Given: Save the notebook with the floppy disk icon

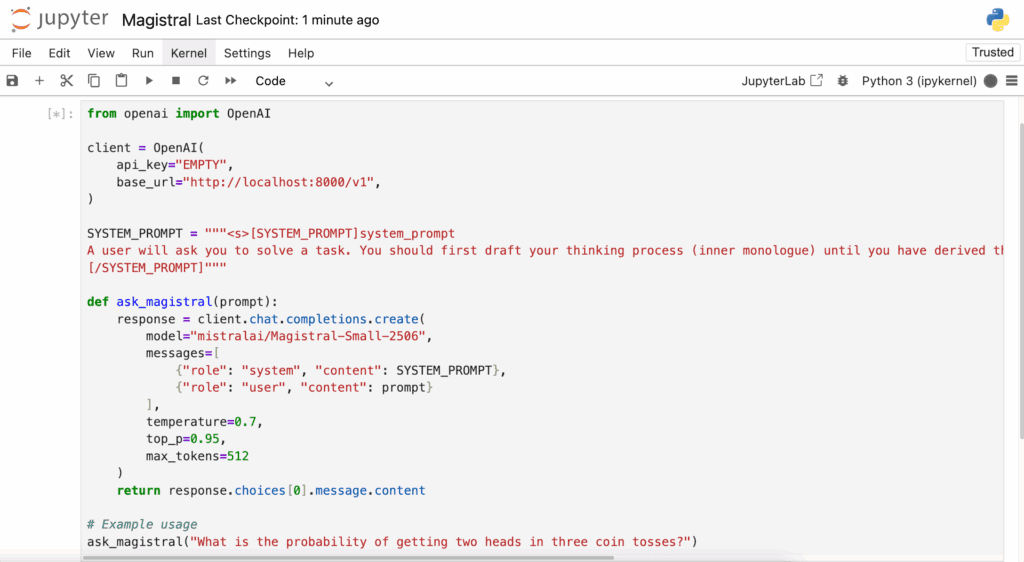Looking at the screenshot, I should [12, 81].
